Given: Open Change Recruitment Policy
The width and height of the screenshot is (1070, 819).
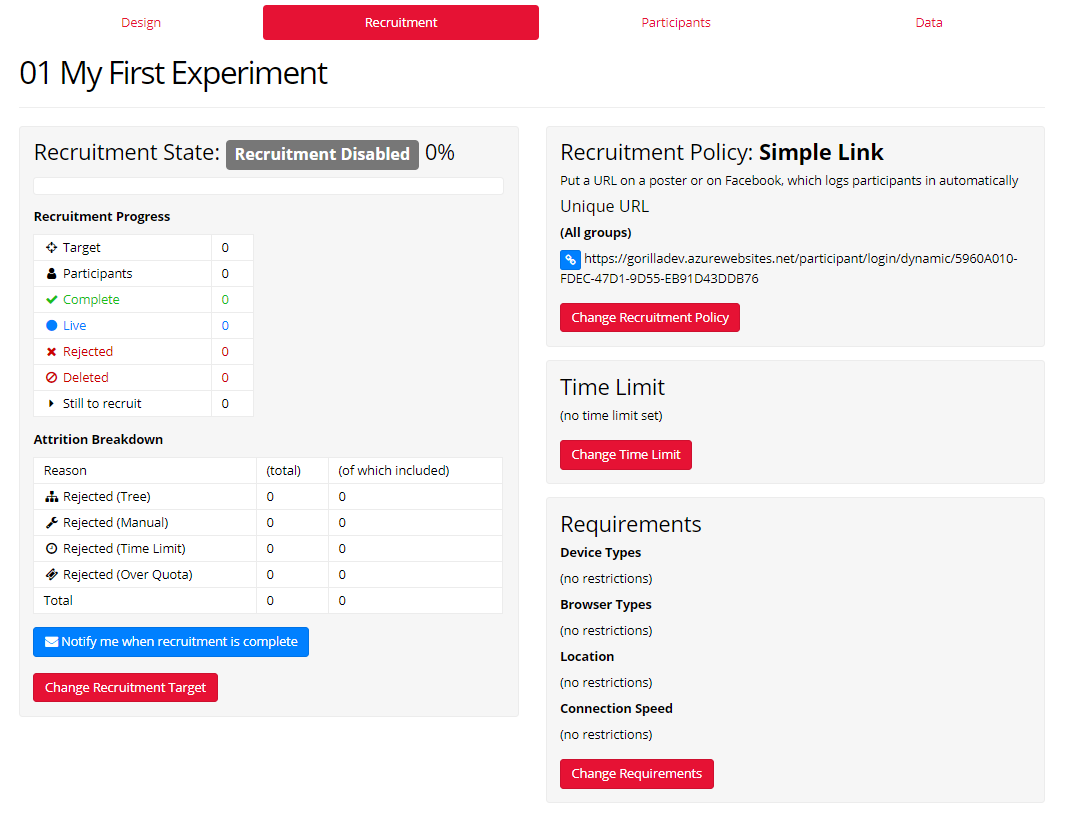Looking at the screenshot, I should click(649, 318).
